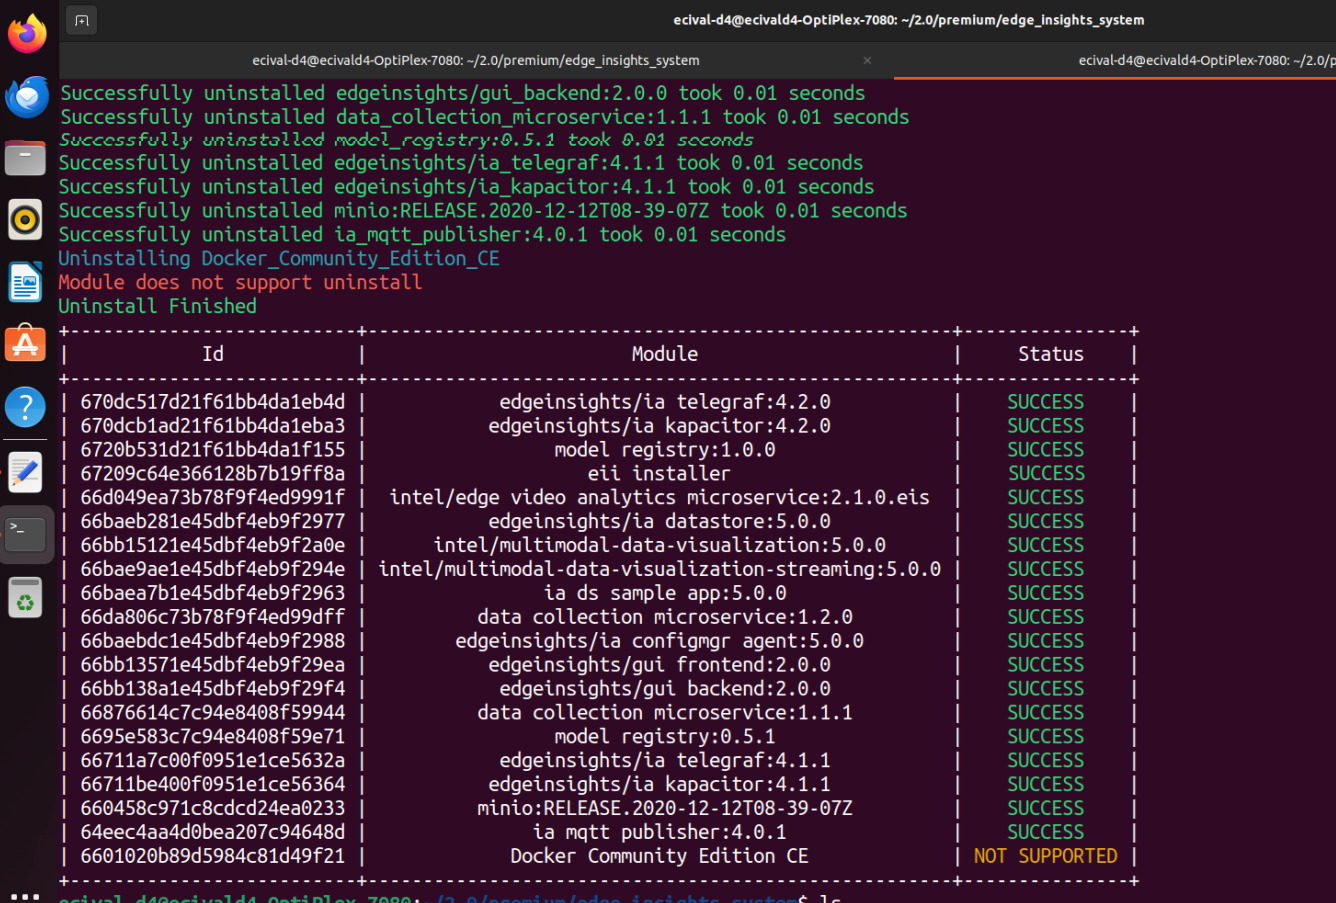Viewport: 1336px width, 903px height.
Task: Click Id 670dcb1ad21f61bb4da1eba3
Action: pos(213,426)
